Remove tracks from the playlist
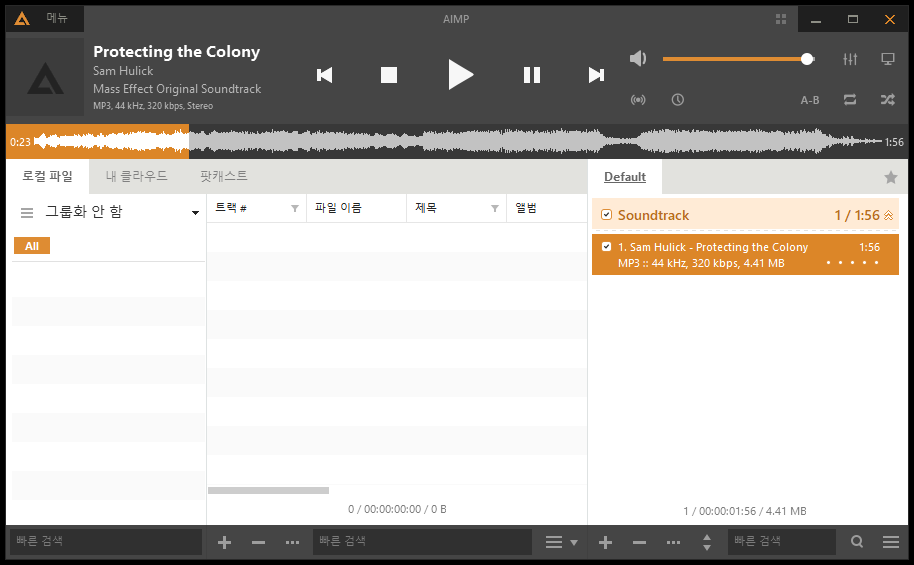 tap(639, 543)
